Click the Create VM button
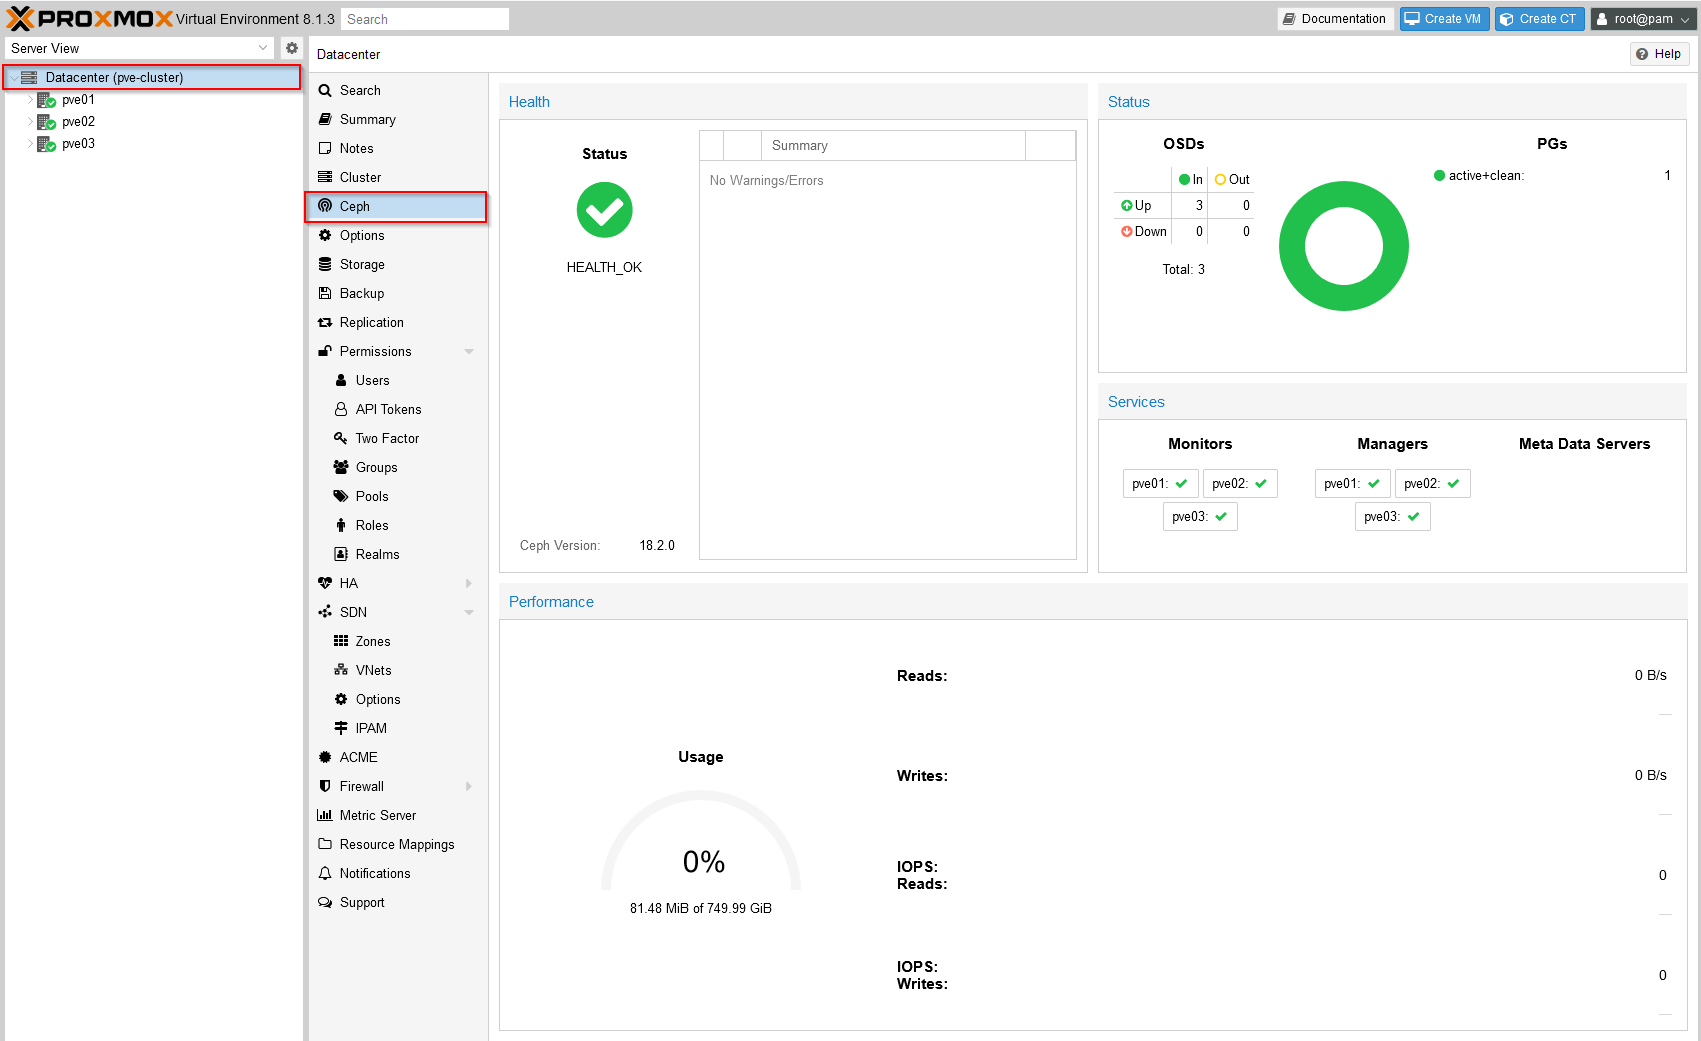Viewport: 1701px width, 1041px height. point(1444,19)
